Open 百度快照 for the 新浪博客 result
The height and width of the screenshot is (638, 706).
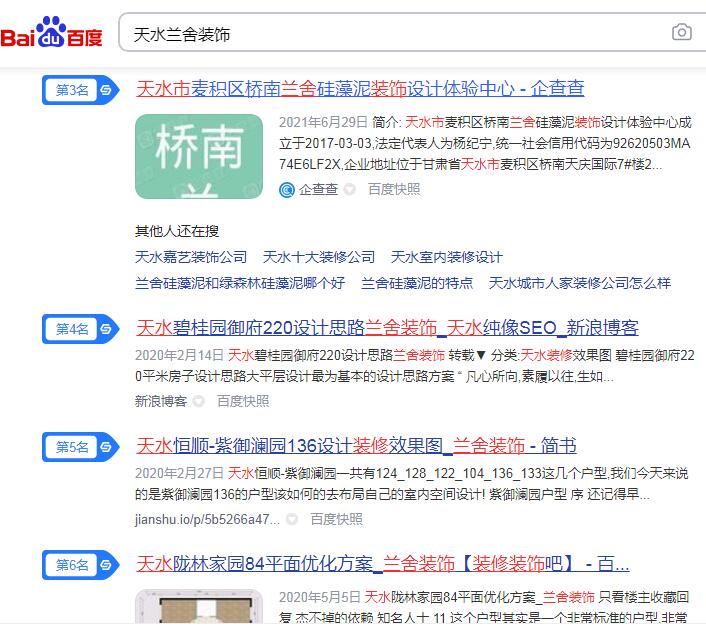[243, 401]
